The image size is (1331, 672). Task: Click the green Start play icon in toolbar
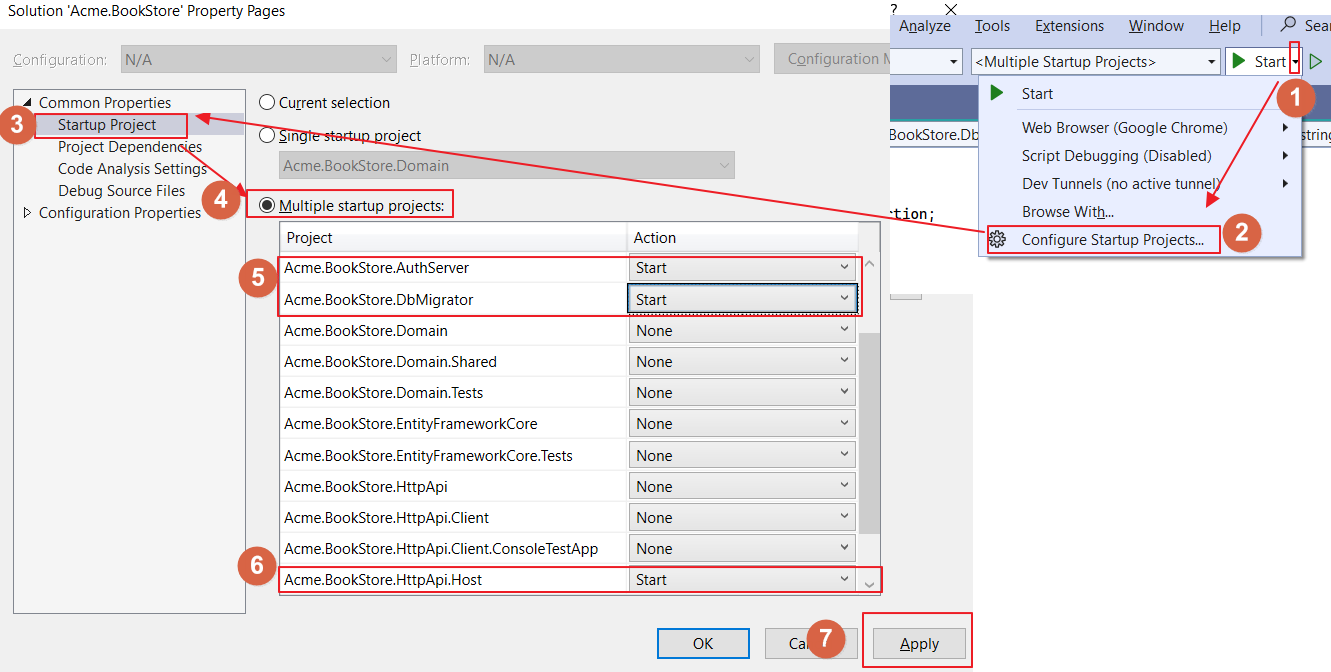pos(1240,61)
